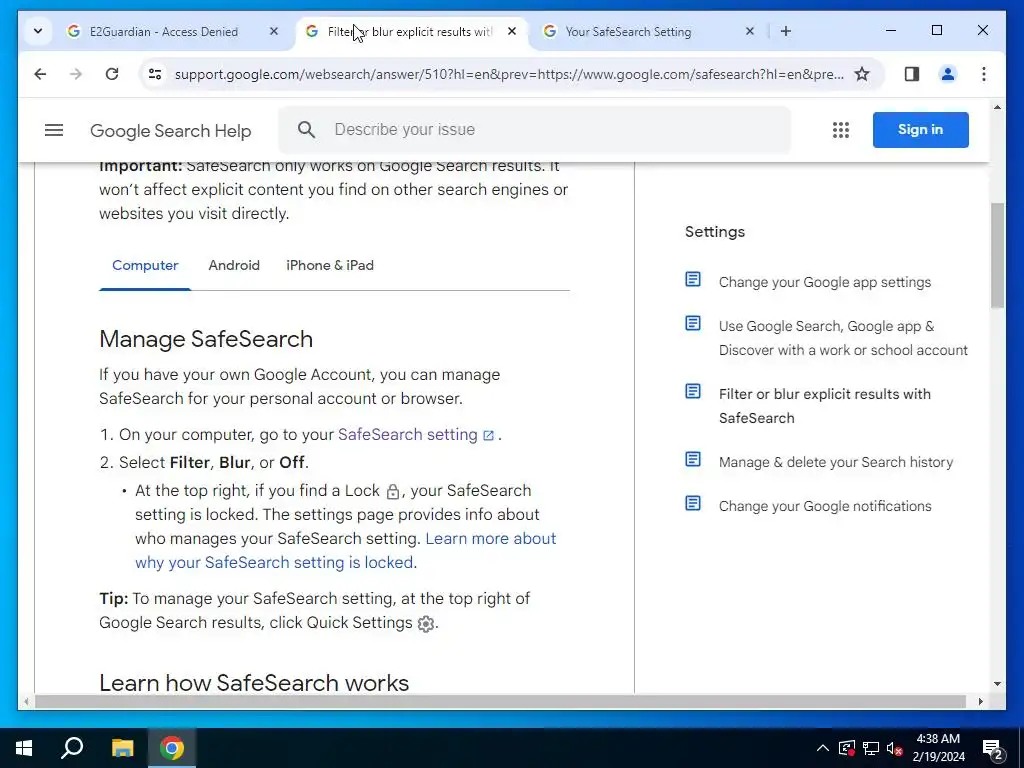Open Windows taskbar search

[72, 748]
